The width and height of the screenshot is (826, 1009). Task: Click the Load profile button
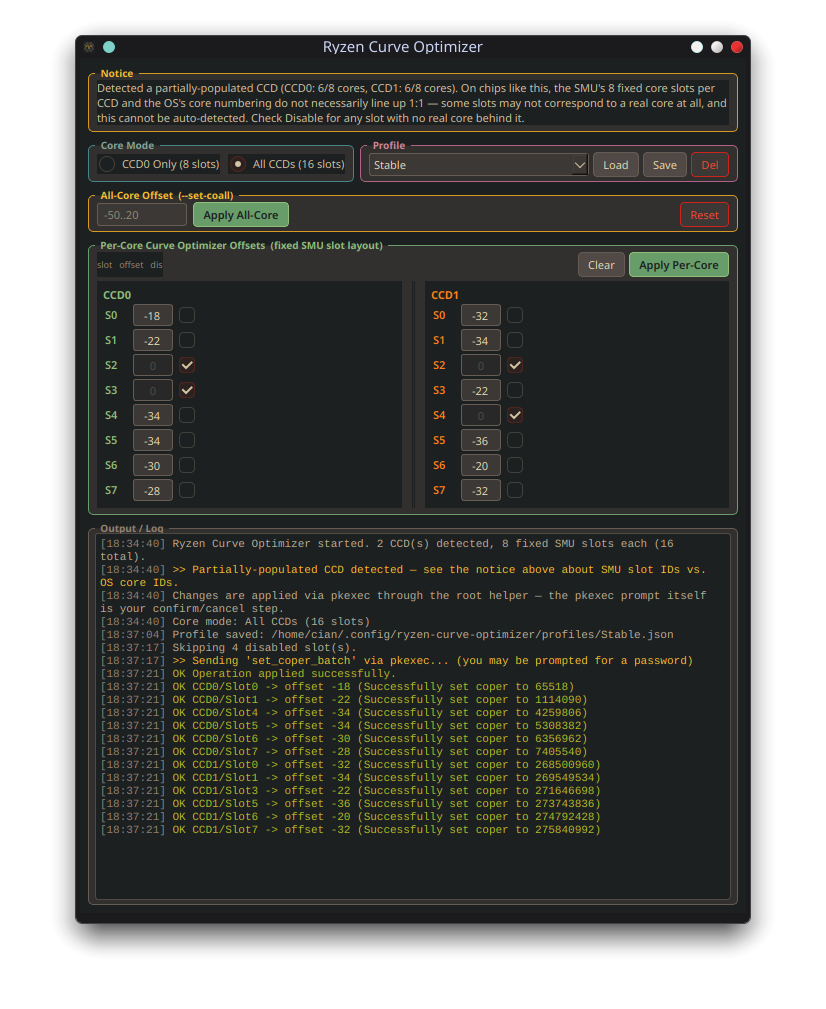(616, 165)
